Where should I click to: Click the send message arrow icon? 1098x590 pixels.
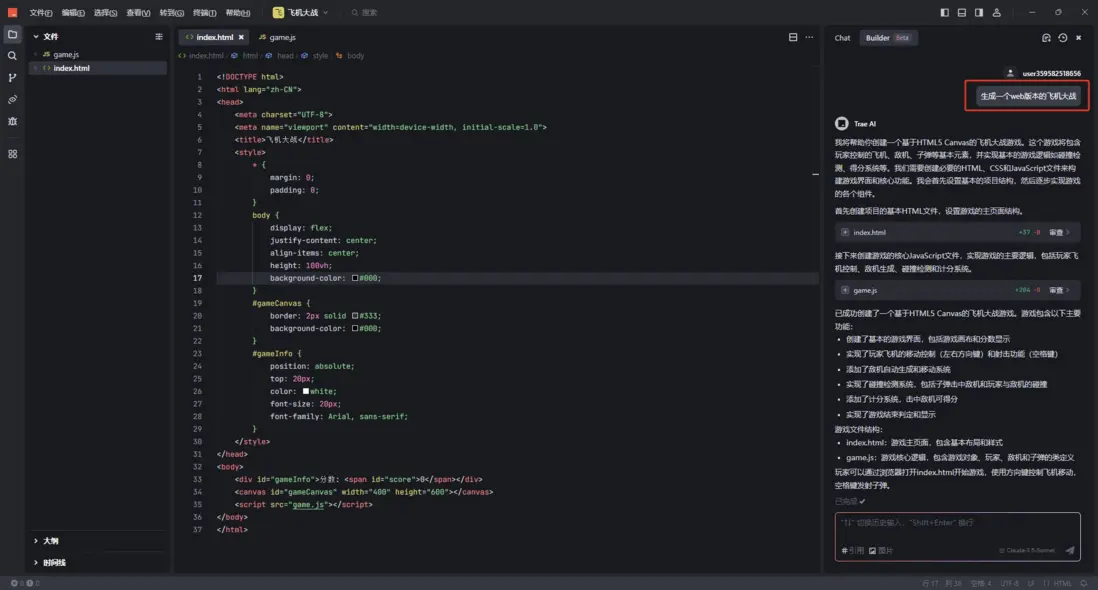(x=1069, y=550)
